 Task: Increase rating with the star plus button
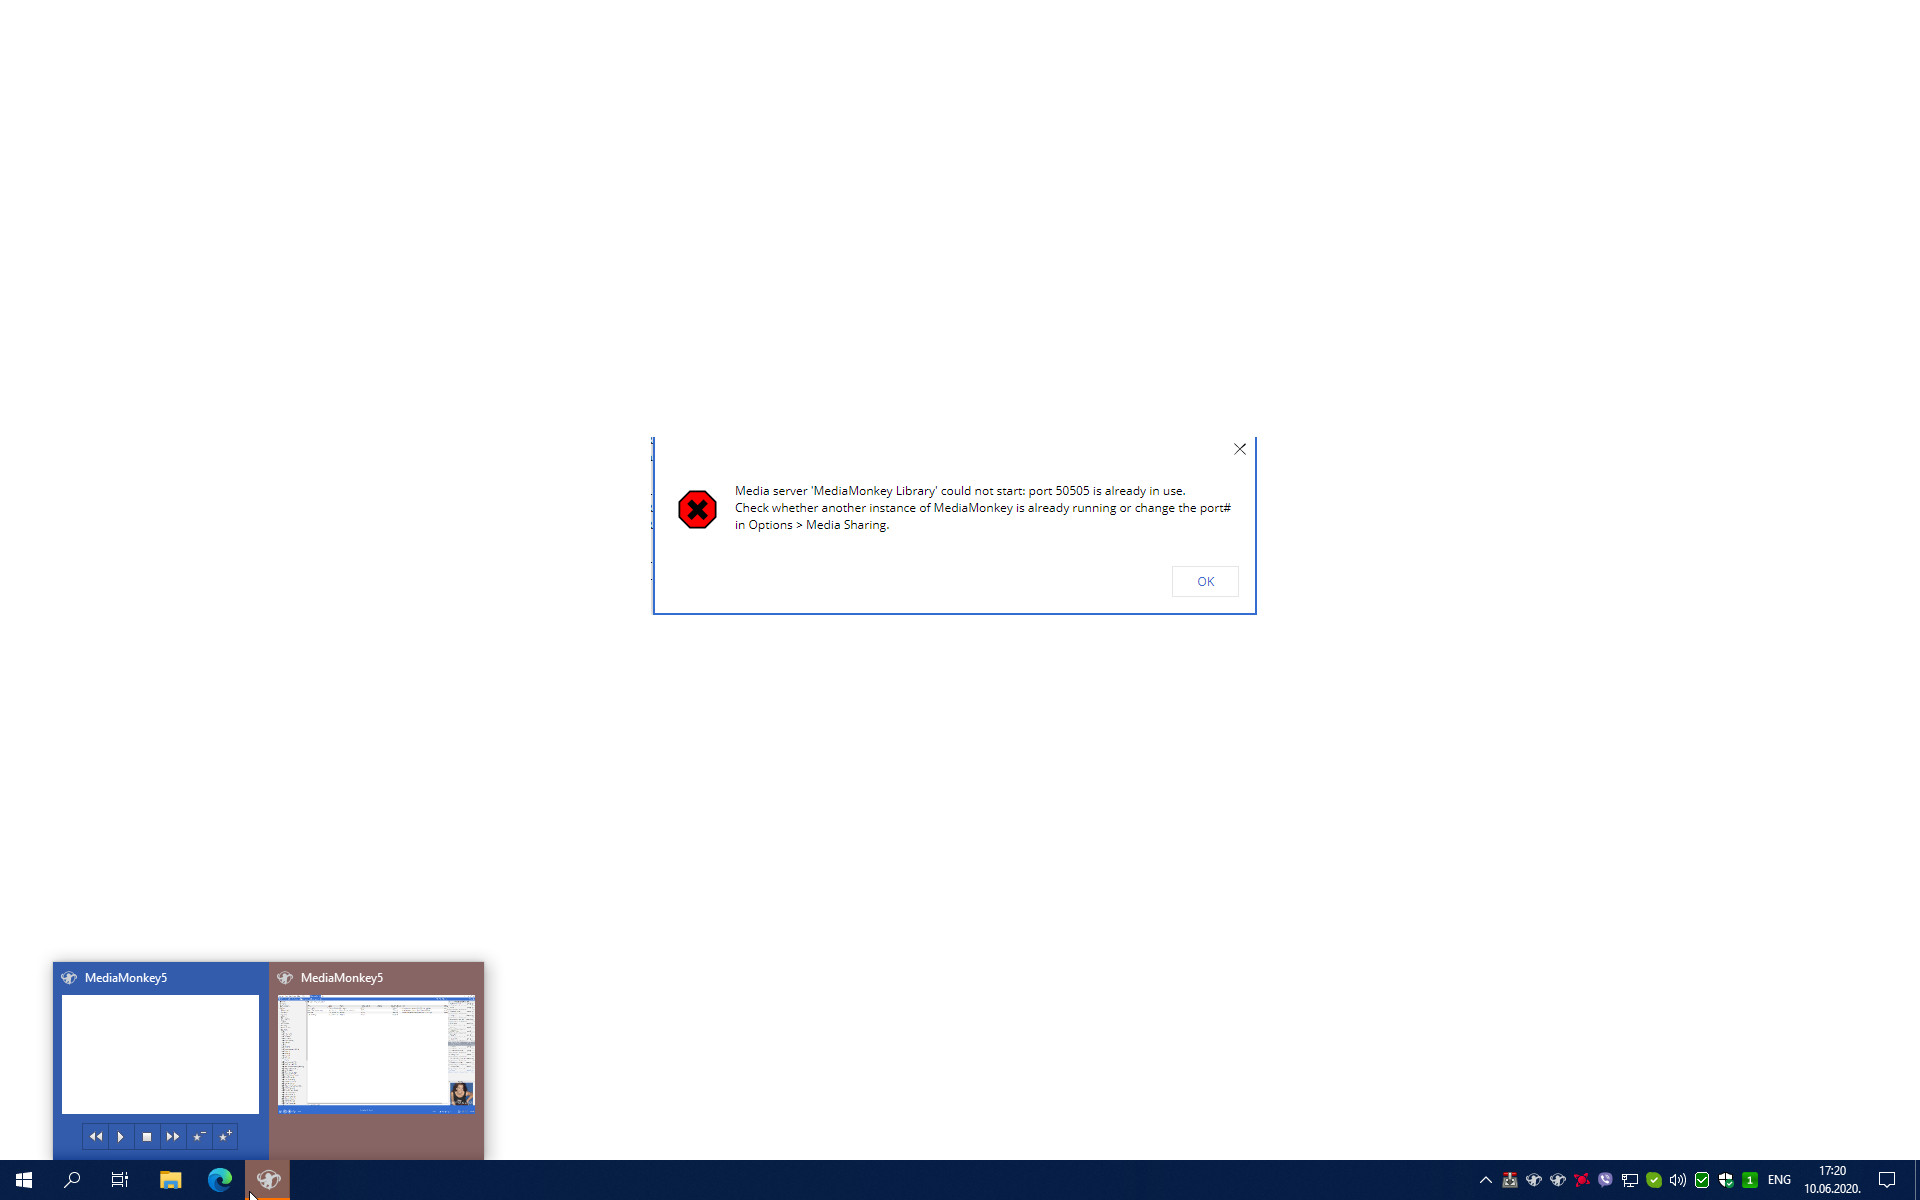pos(225,1137)
